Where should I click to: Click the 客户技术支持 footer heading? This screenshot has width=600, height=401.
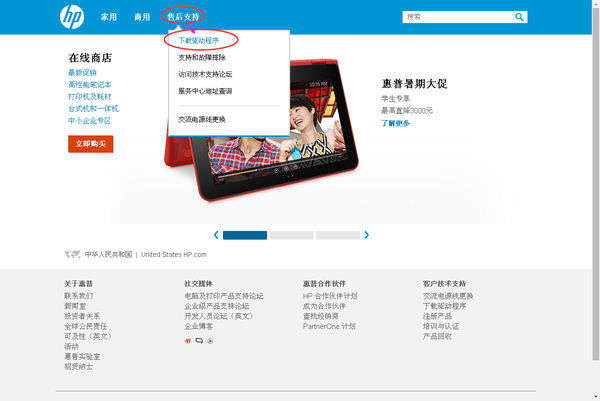(444, 284)
